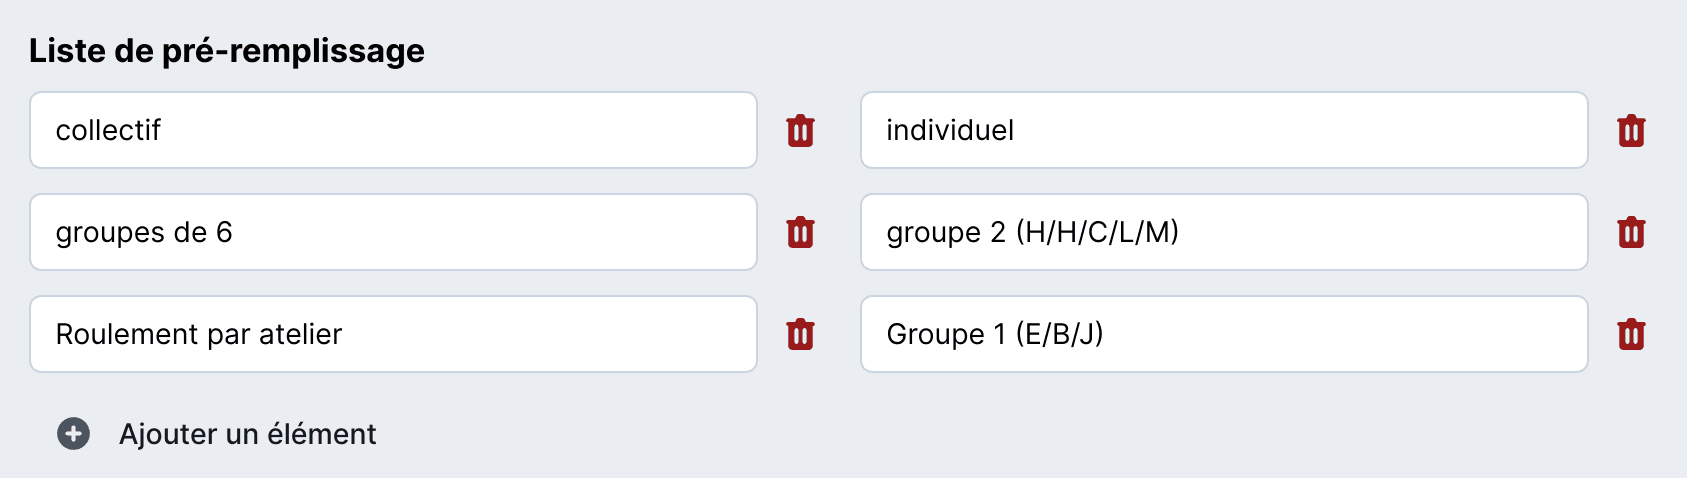1687x478 pixels.
Task: Click the plus circle icon
Action: pos(73,434)
